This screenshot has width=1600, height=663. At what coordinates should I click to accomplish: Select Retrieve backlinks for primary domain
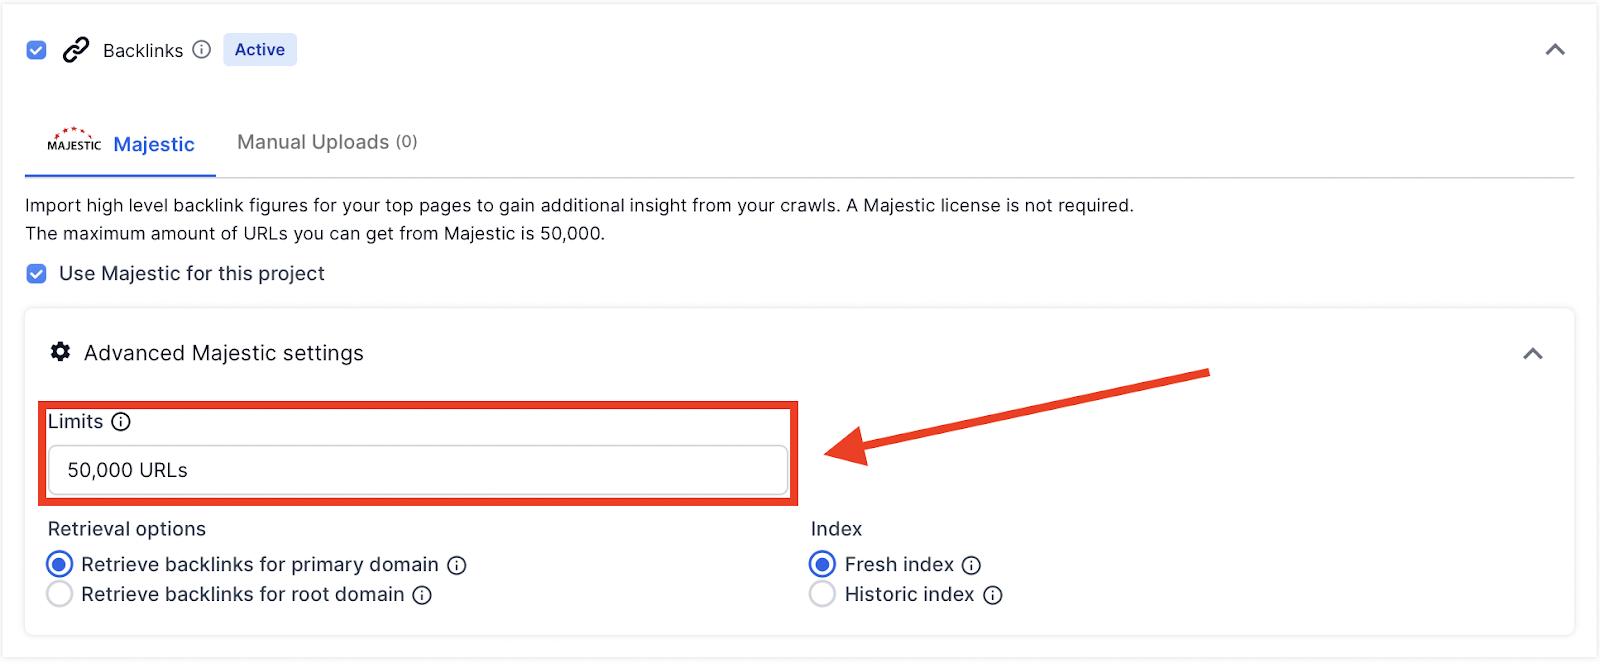60,565
